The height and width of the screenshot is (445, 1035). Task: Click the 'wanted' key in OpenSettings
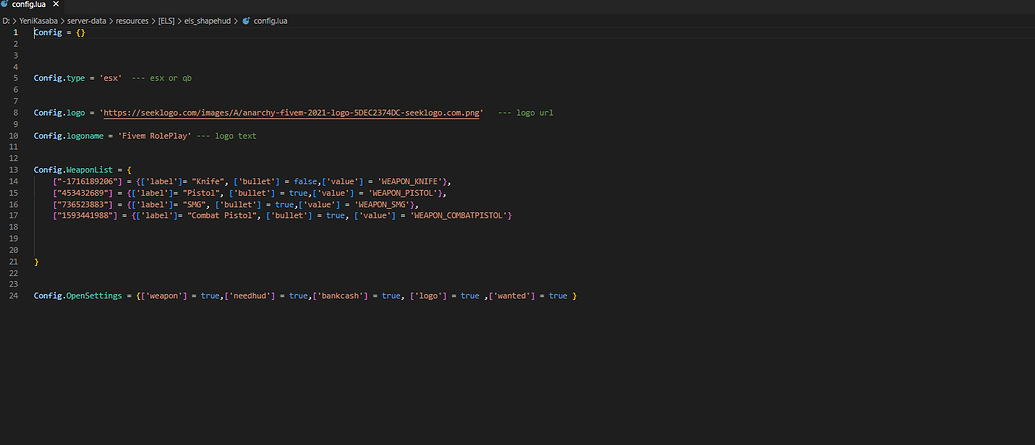coord(514,296)
